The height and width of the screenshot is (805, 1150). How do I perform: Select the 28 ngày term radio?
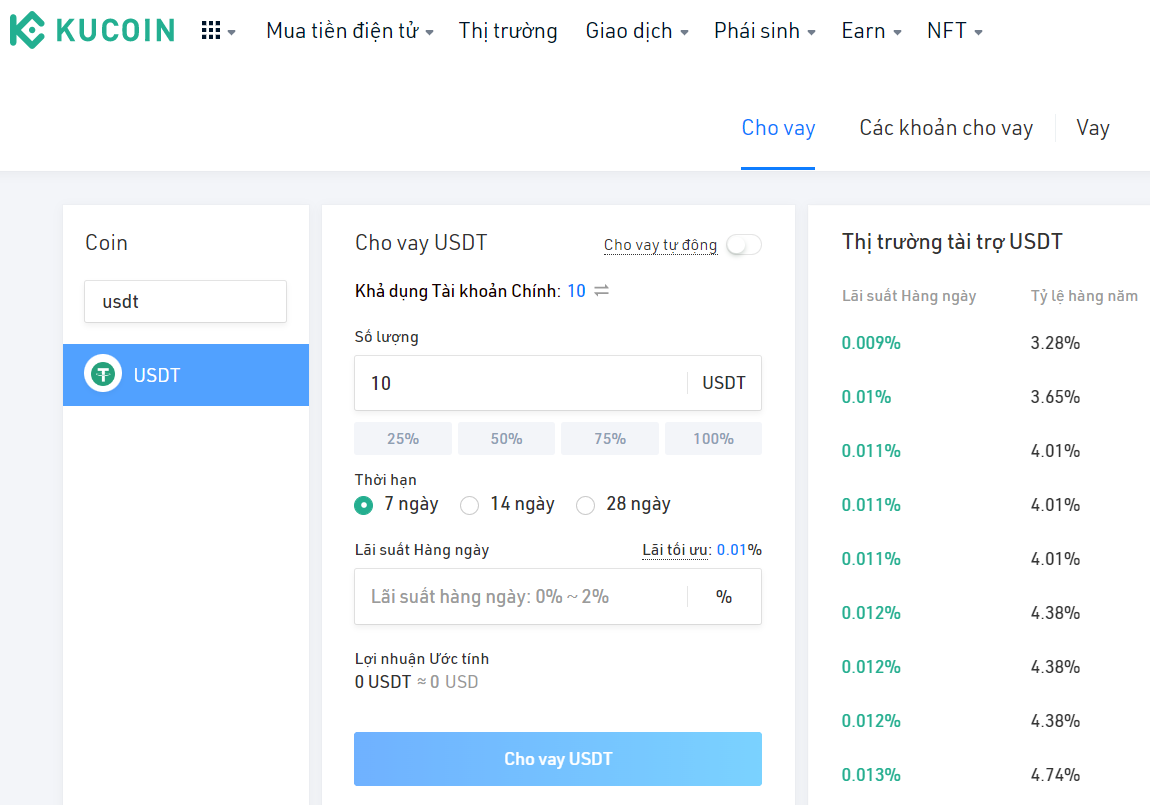[585, 505]
